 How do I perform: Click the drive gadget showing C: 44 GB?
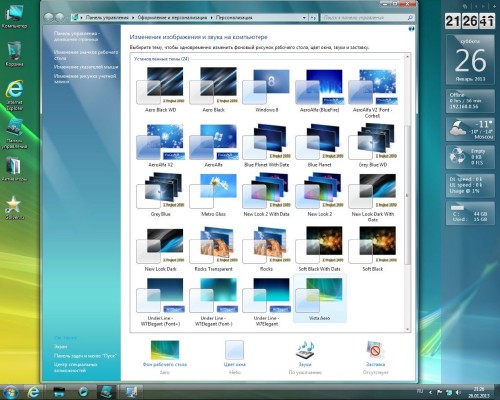(470, 213)
